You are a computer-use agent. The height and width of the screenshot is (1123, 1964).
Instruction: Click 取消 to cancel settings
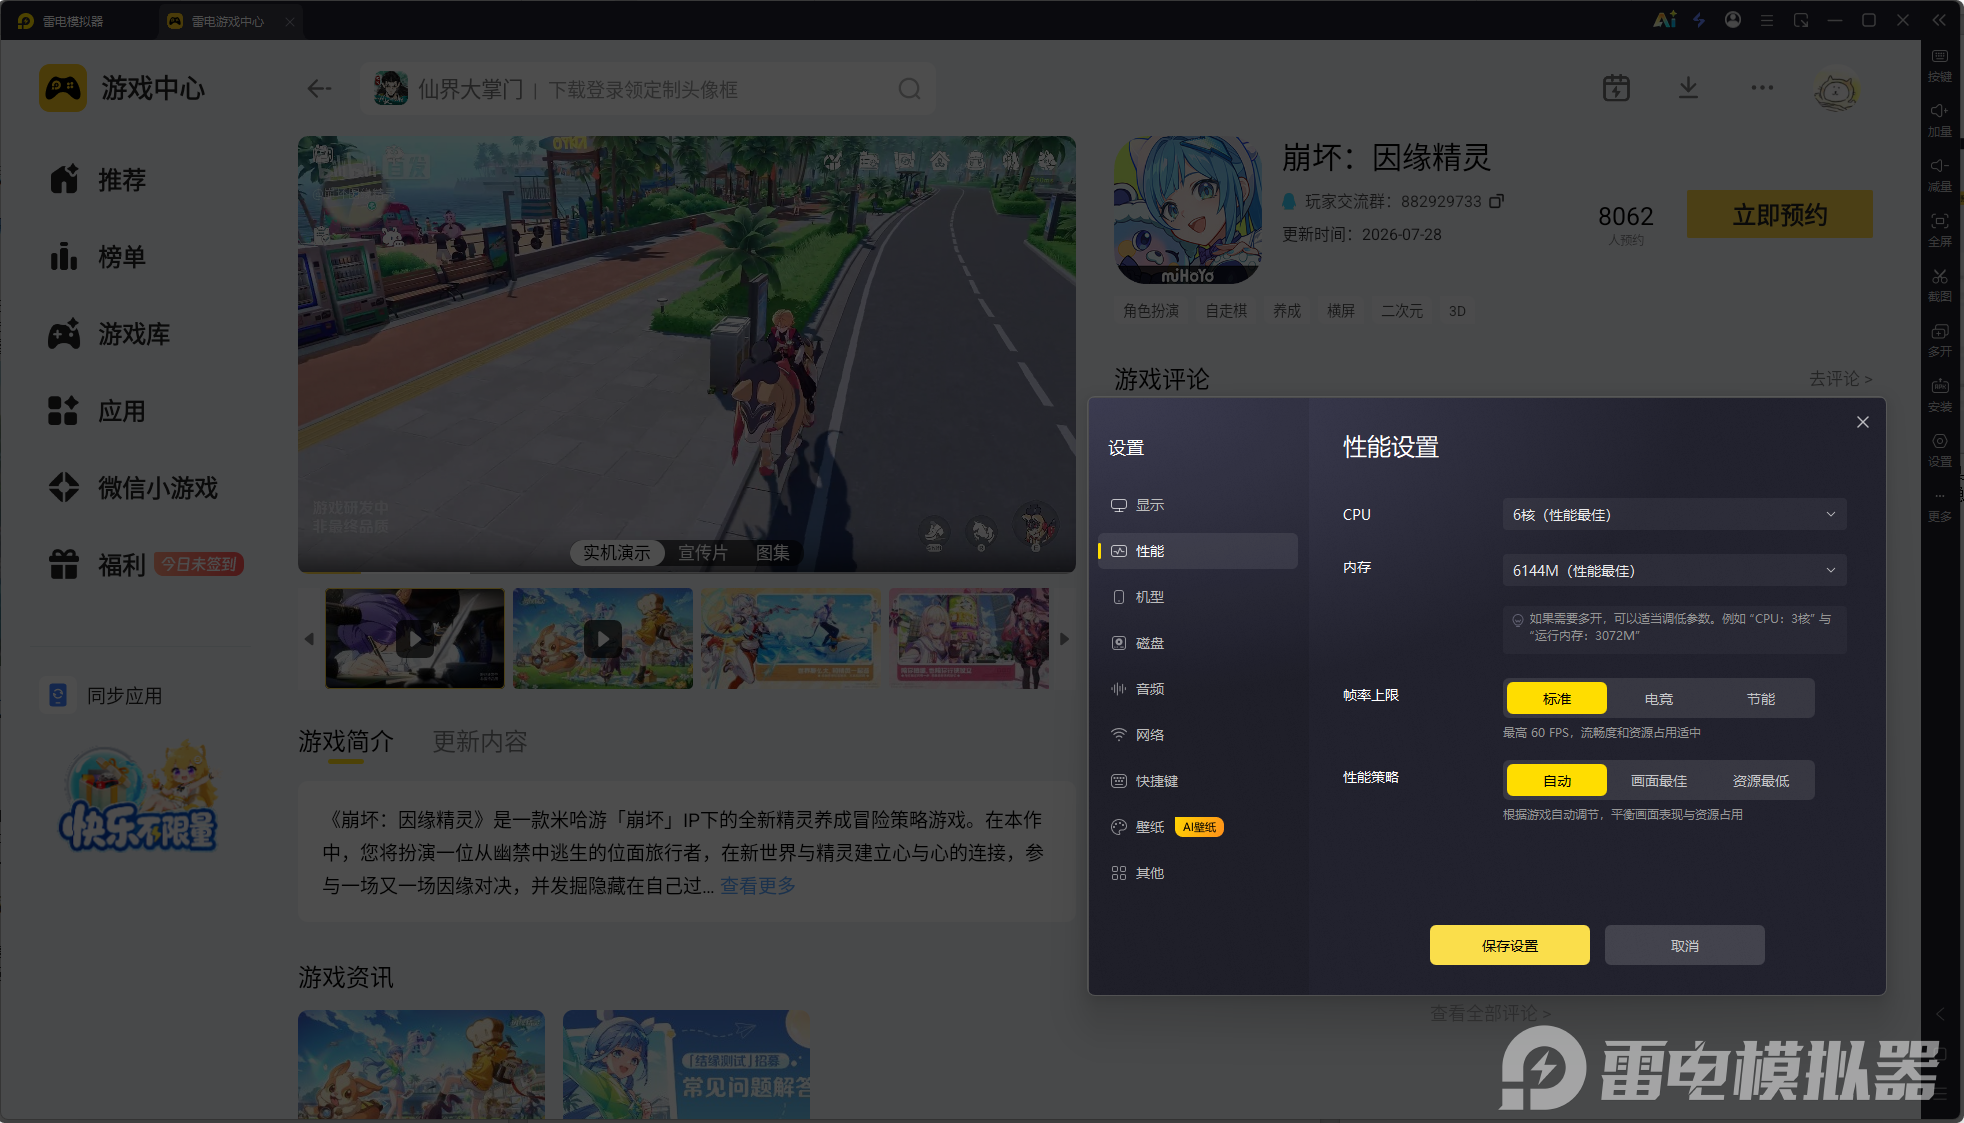pos(1685,945)
